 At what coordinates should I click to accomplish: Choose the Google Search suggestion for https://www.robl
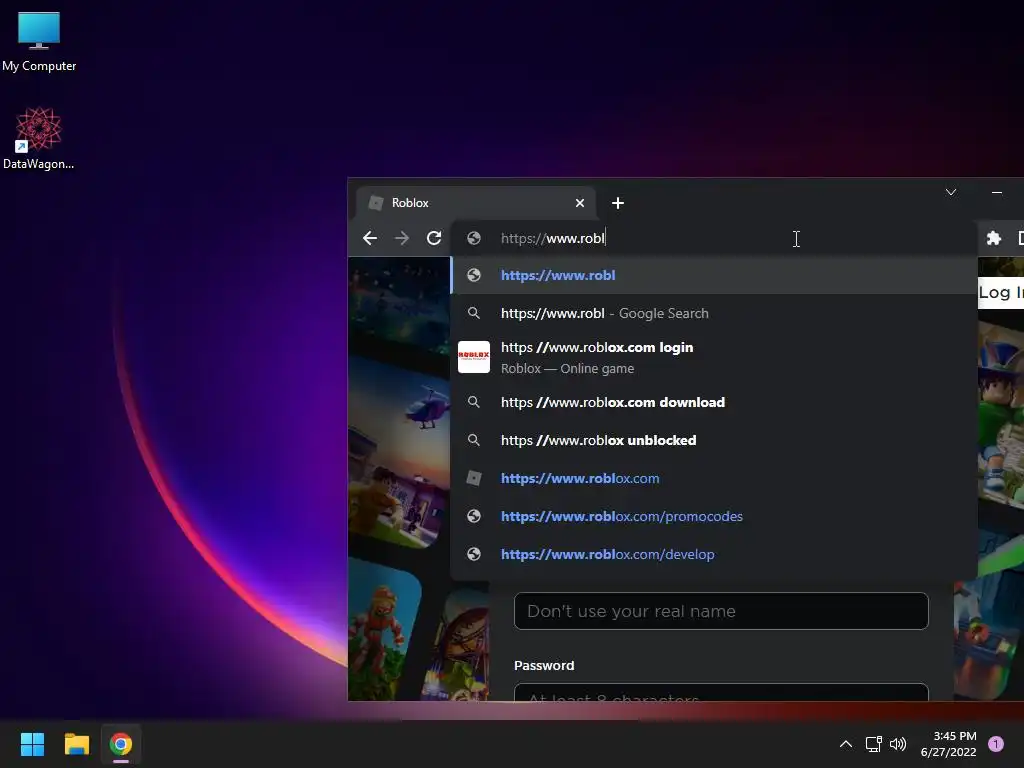[714, 313]
